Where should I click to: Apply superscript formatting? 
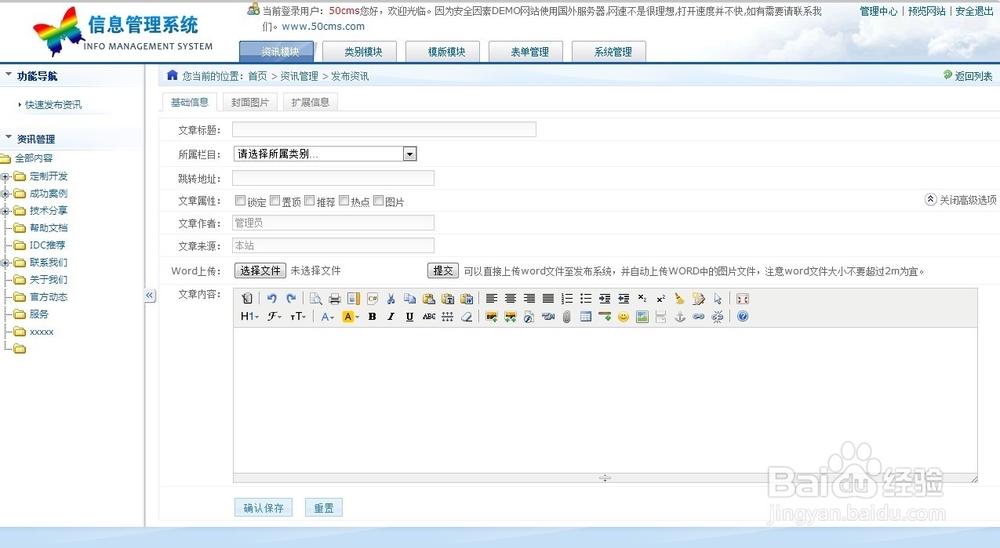[x=661, y=299]
